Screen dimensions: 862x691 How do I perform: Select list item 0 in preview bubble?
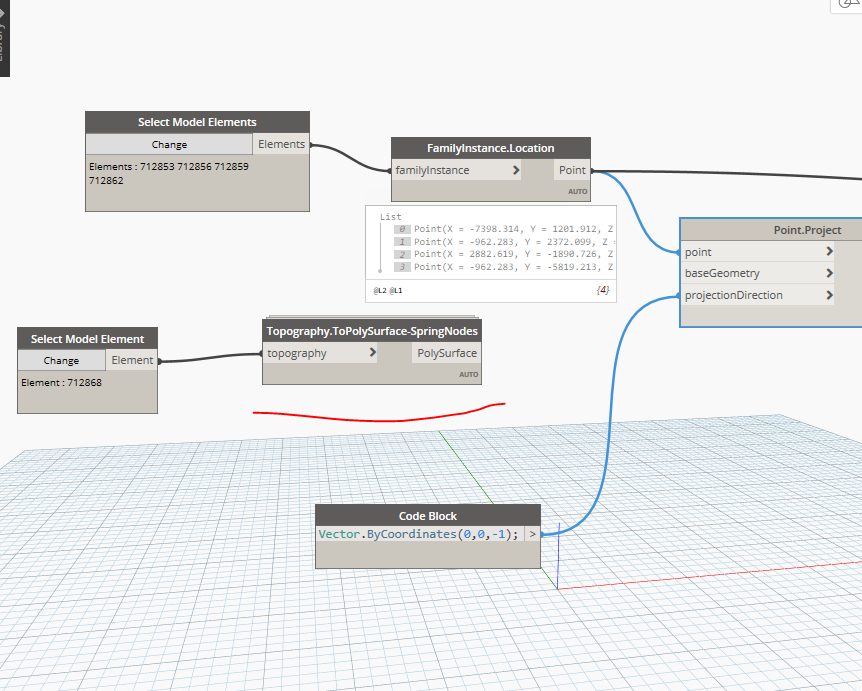click(504, 229)
